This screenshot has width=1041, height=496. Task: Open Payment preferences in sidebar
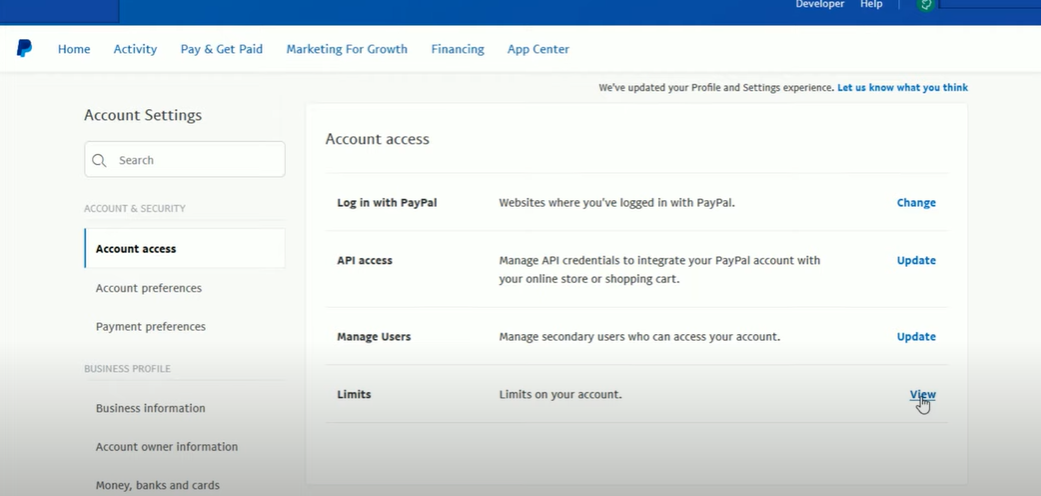coord(151,327)
